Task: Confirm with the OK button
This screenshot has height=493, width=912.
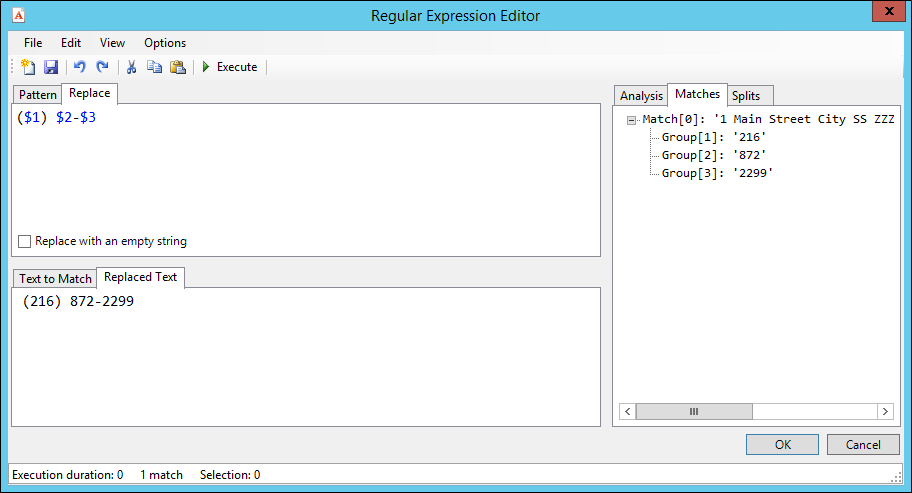Action: coord(782,445)
